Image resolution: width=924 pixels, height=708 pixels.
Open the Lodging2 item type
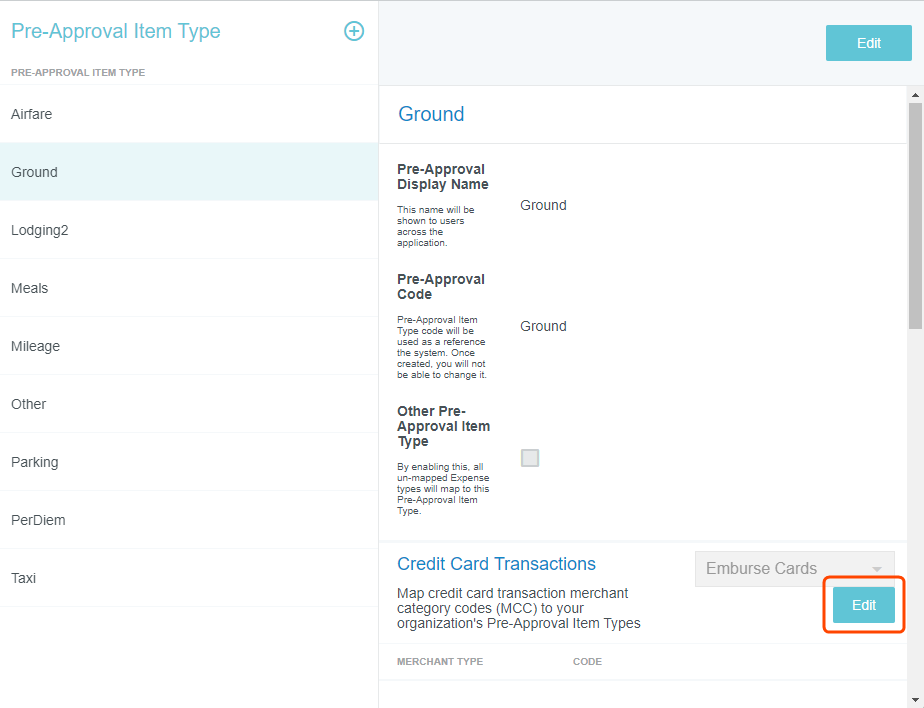[x=39, y=230]
